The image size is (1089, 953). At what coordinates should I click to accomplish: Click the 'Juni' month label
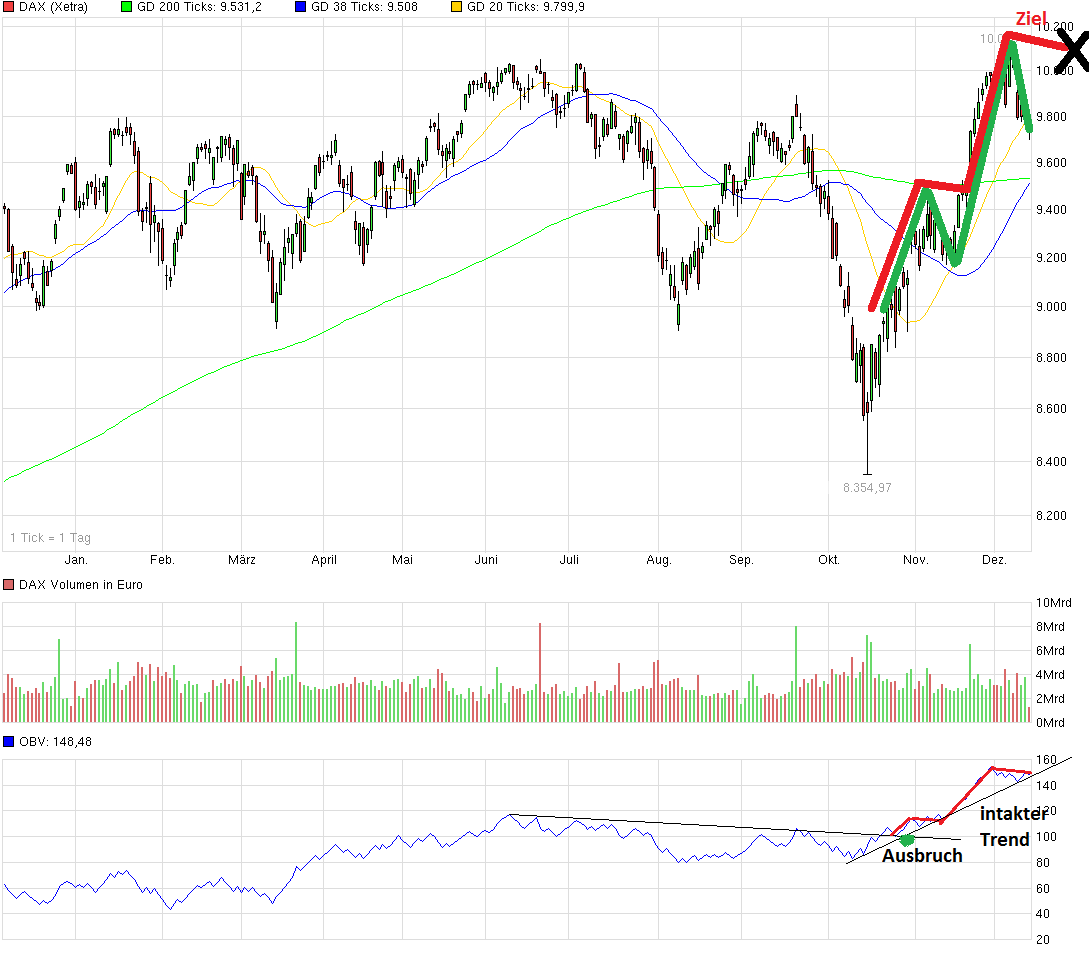click(x=485, y=560)
